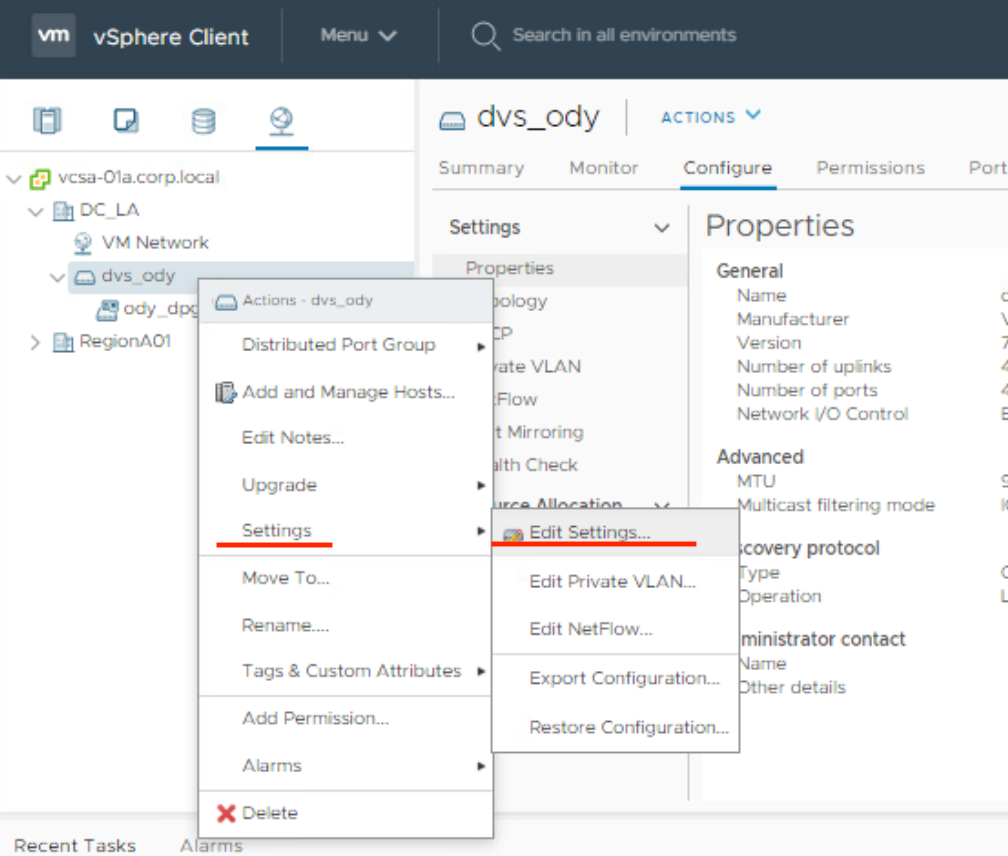This screenshot has height=856, width=1008.
Task: Expand Tags & Custom Attributes submenu arrow
Action: 481,672
